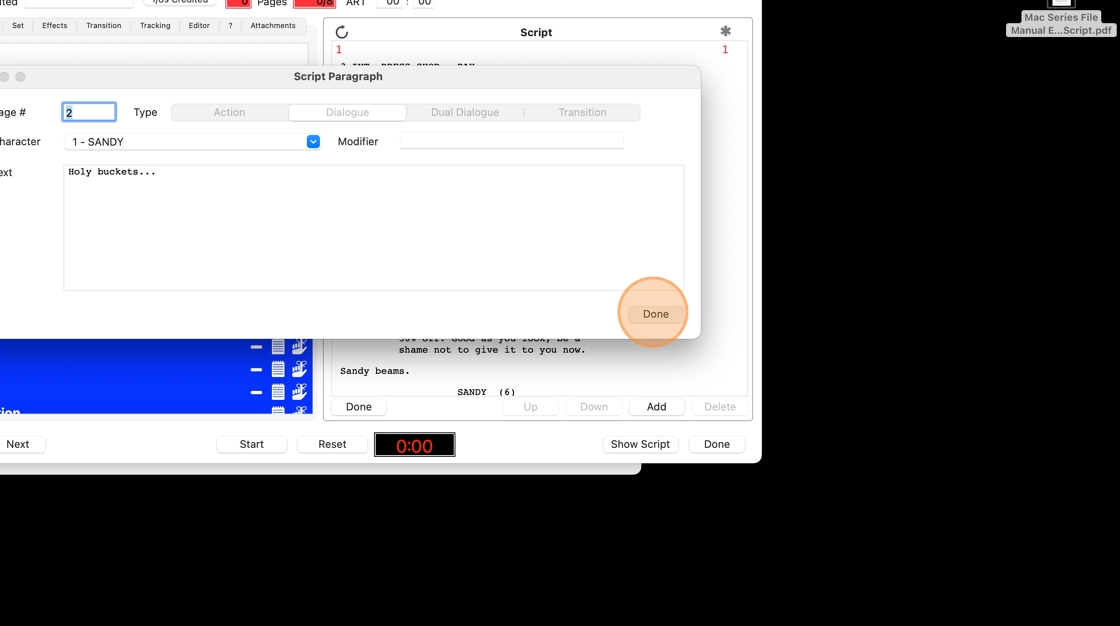Open the Editor tab
This screenshot has height=626, width=1120.
point(199,26)
